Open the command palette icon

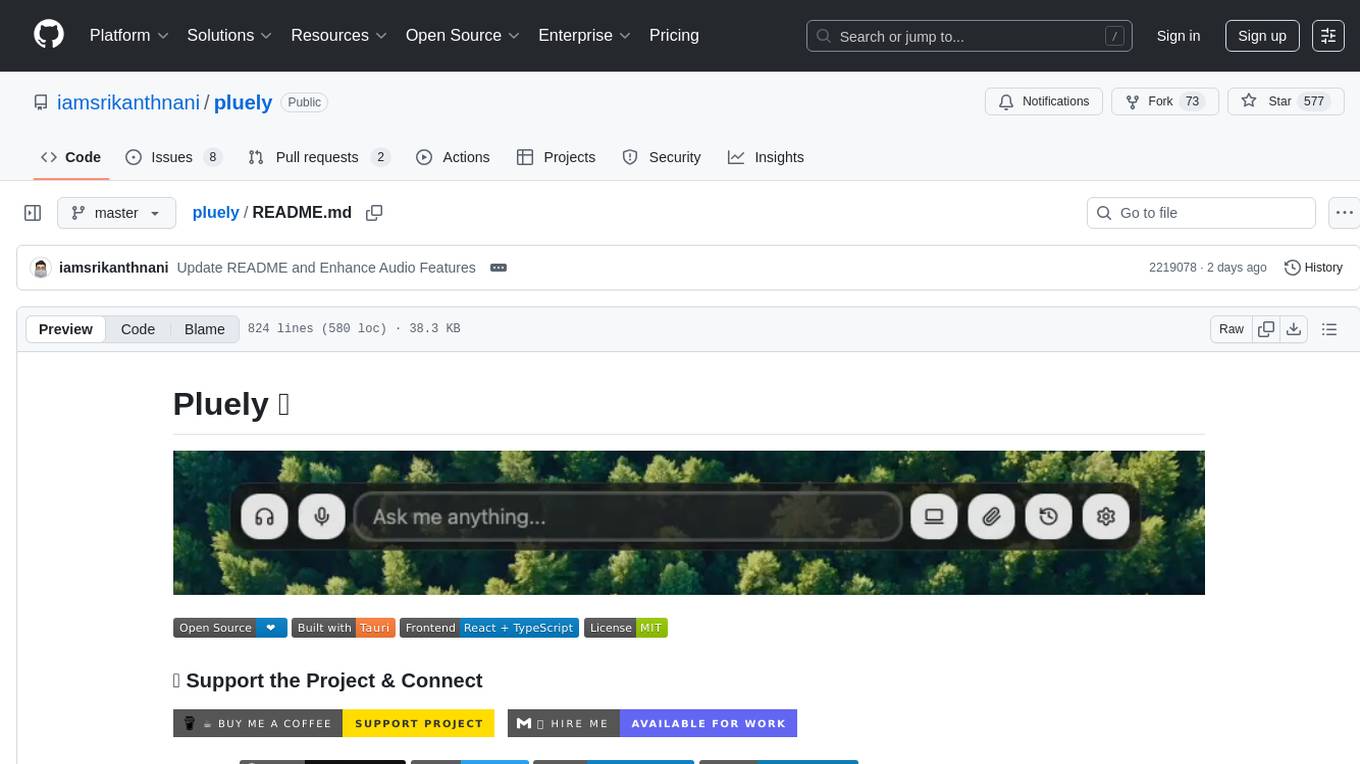[1328, 35]
